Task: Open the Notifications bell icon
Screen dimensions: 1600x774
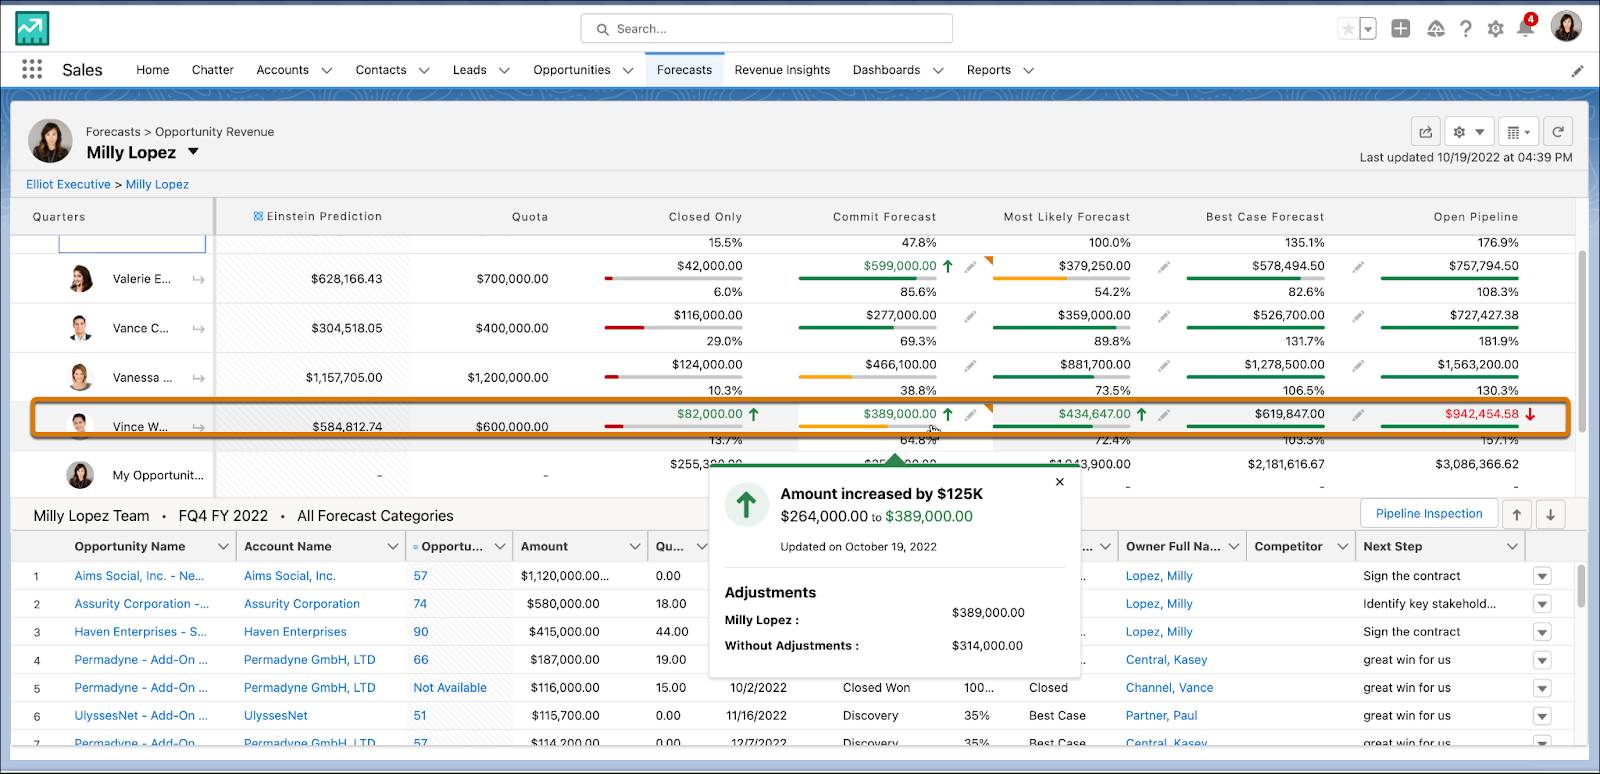Action: [x=1526, y=27]
